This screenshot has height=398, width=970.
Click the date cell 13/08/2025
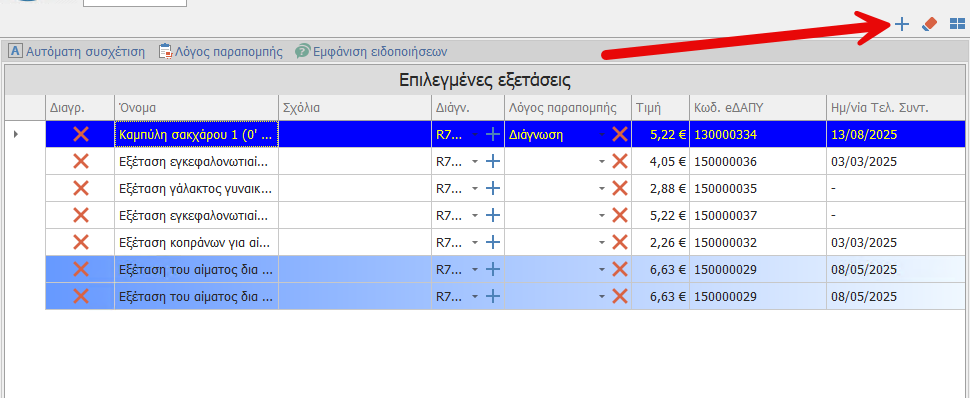coord(895,134)
